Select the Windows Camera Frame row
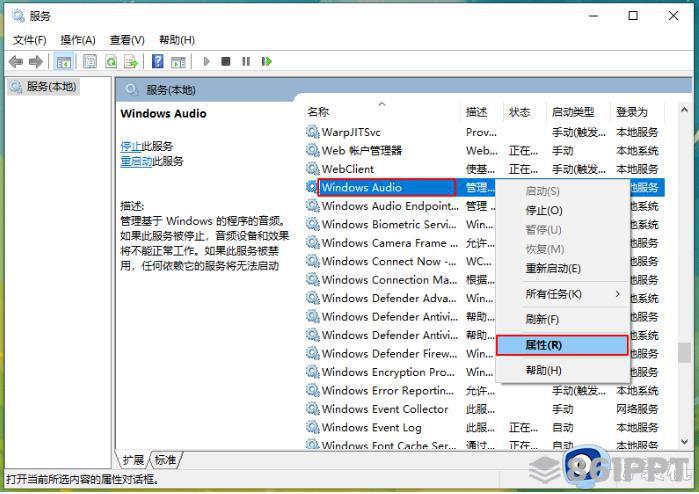Screen dimensions: 699x494 coord(485,243)
